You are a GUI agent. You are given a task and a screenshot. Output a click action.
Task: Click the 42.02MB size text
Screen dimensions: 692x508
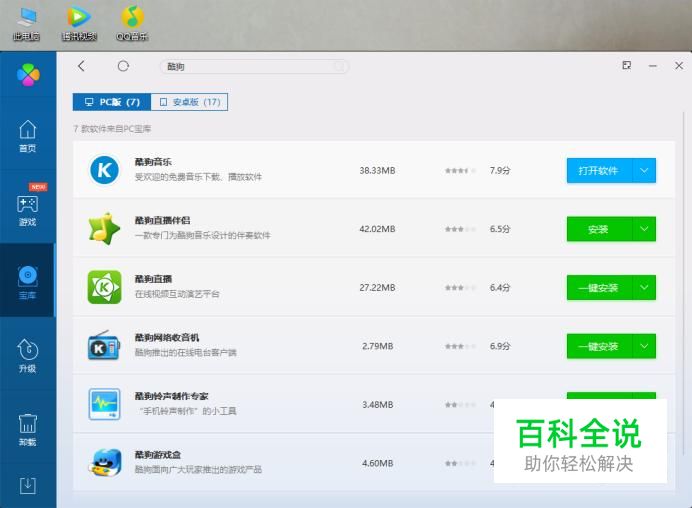pos(377,229)
